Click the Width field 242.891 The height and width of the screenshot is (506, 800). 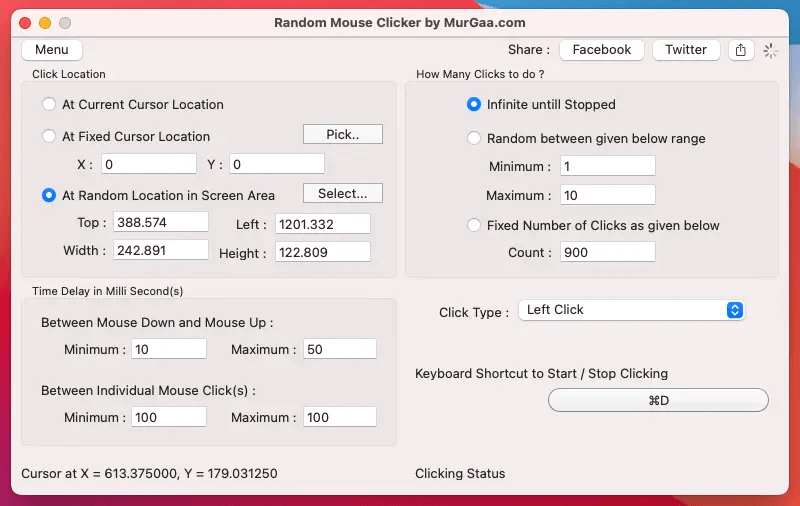pos(161,250)
